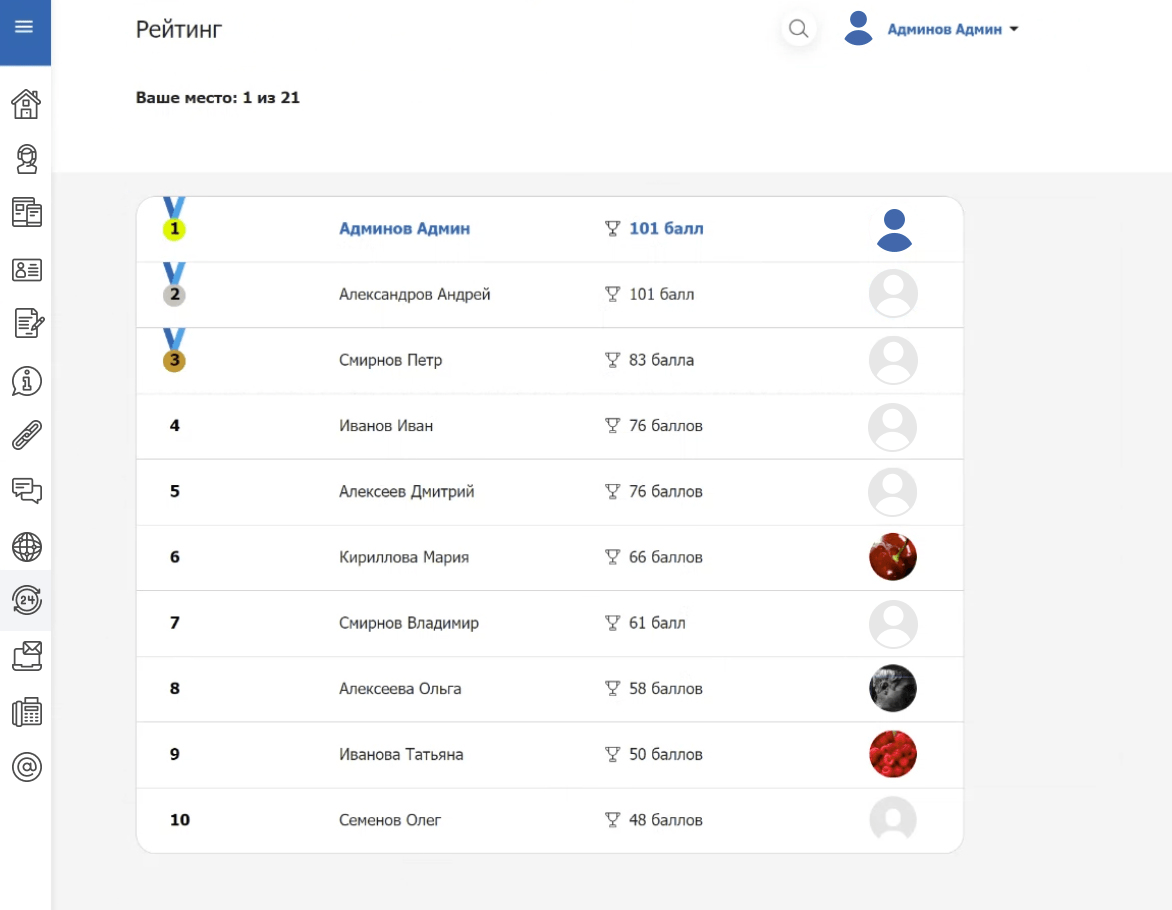Open the chat messages sidebar icon
Viewport: 1172px width, 910px height.
[x=26, y=490]
